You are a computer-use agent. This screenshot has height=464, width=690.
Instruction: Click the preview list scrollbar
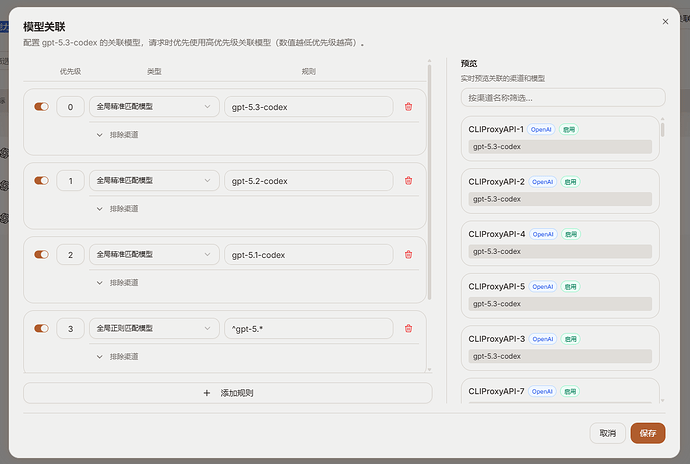[662, 129]
